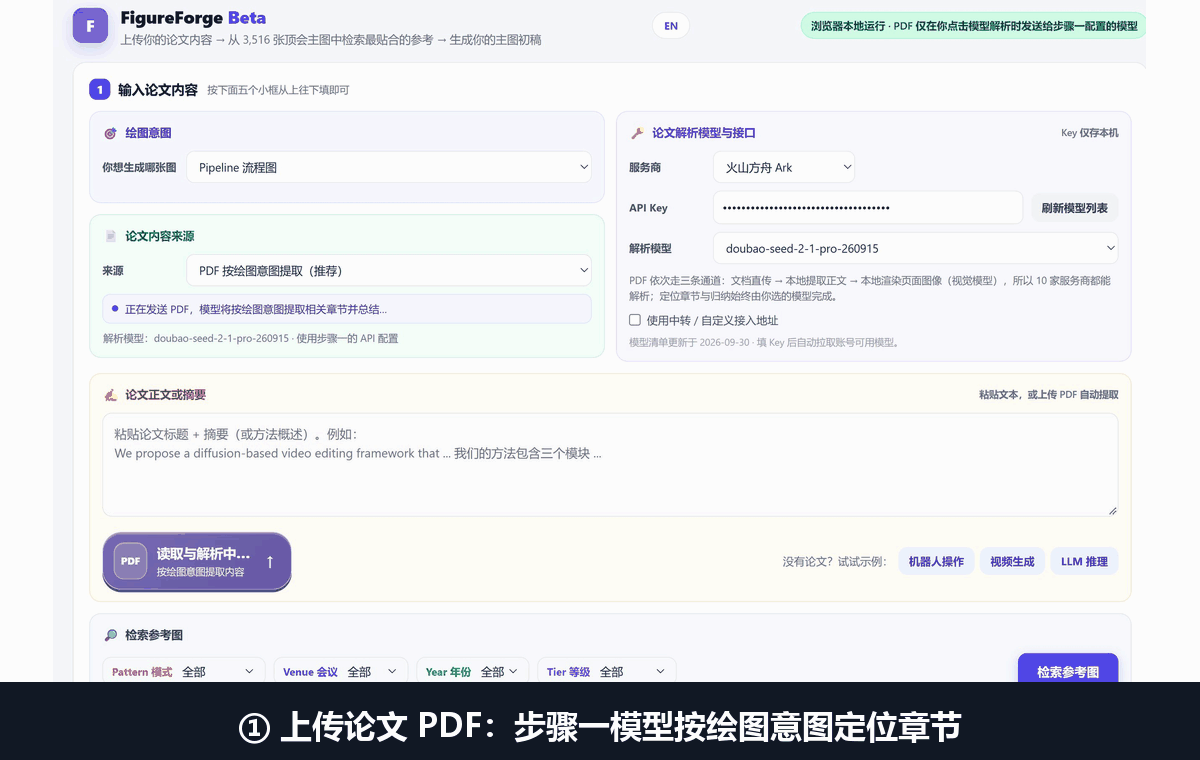
Task: Click the 浏览器本地运行 notice banner
Action: [973, 26]
